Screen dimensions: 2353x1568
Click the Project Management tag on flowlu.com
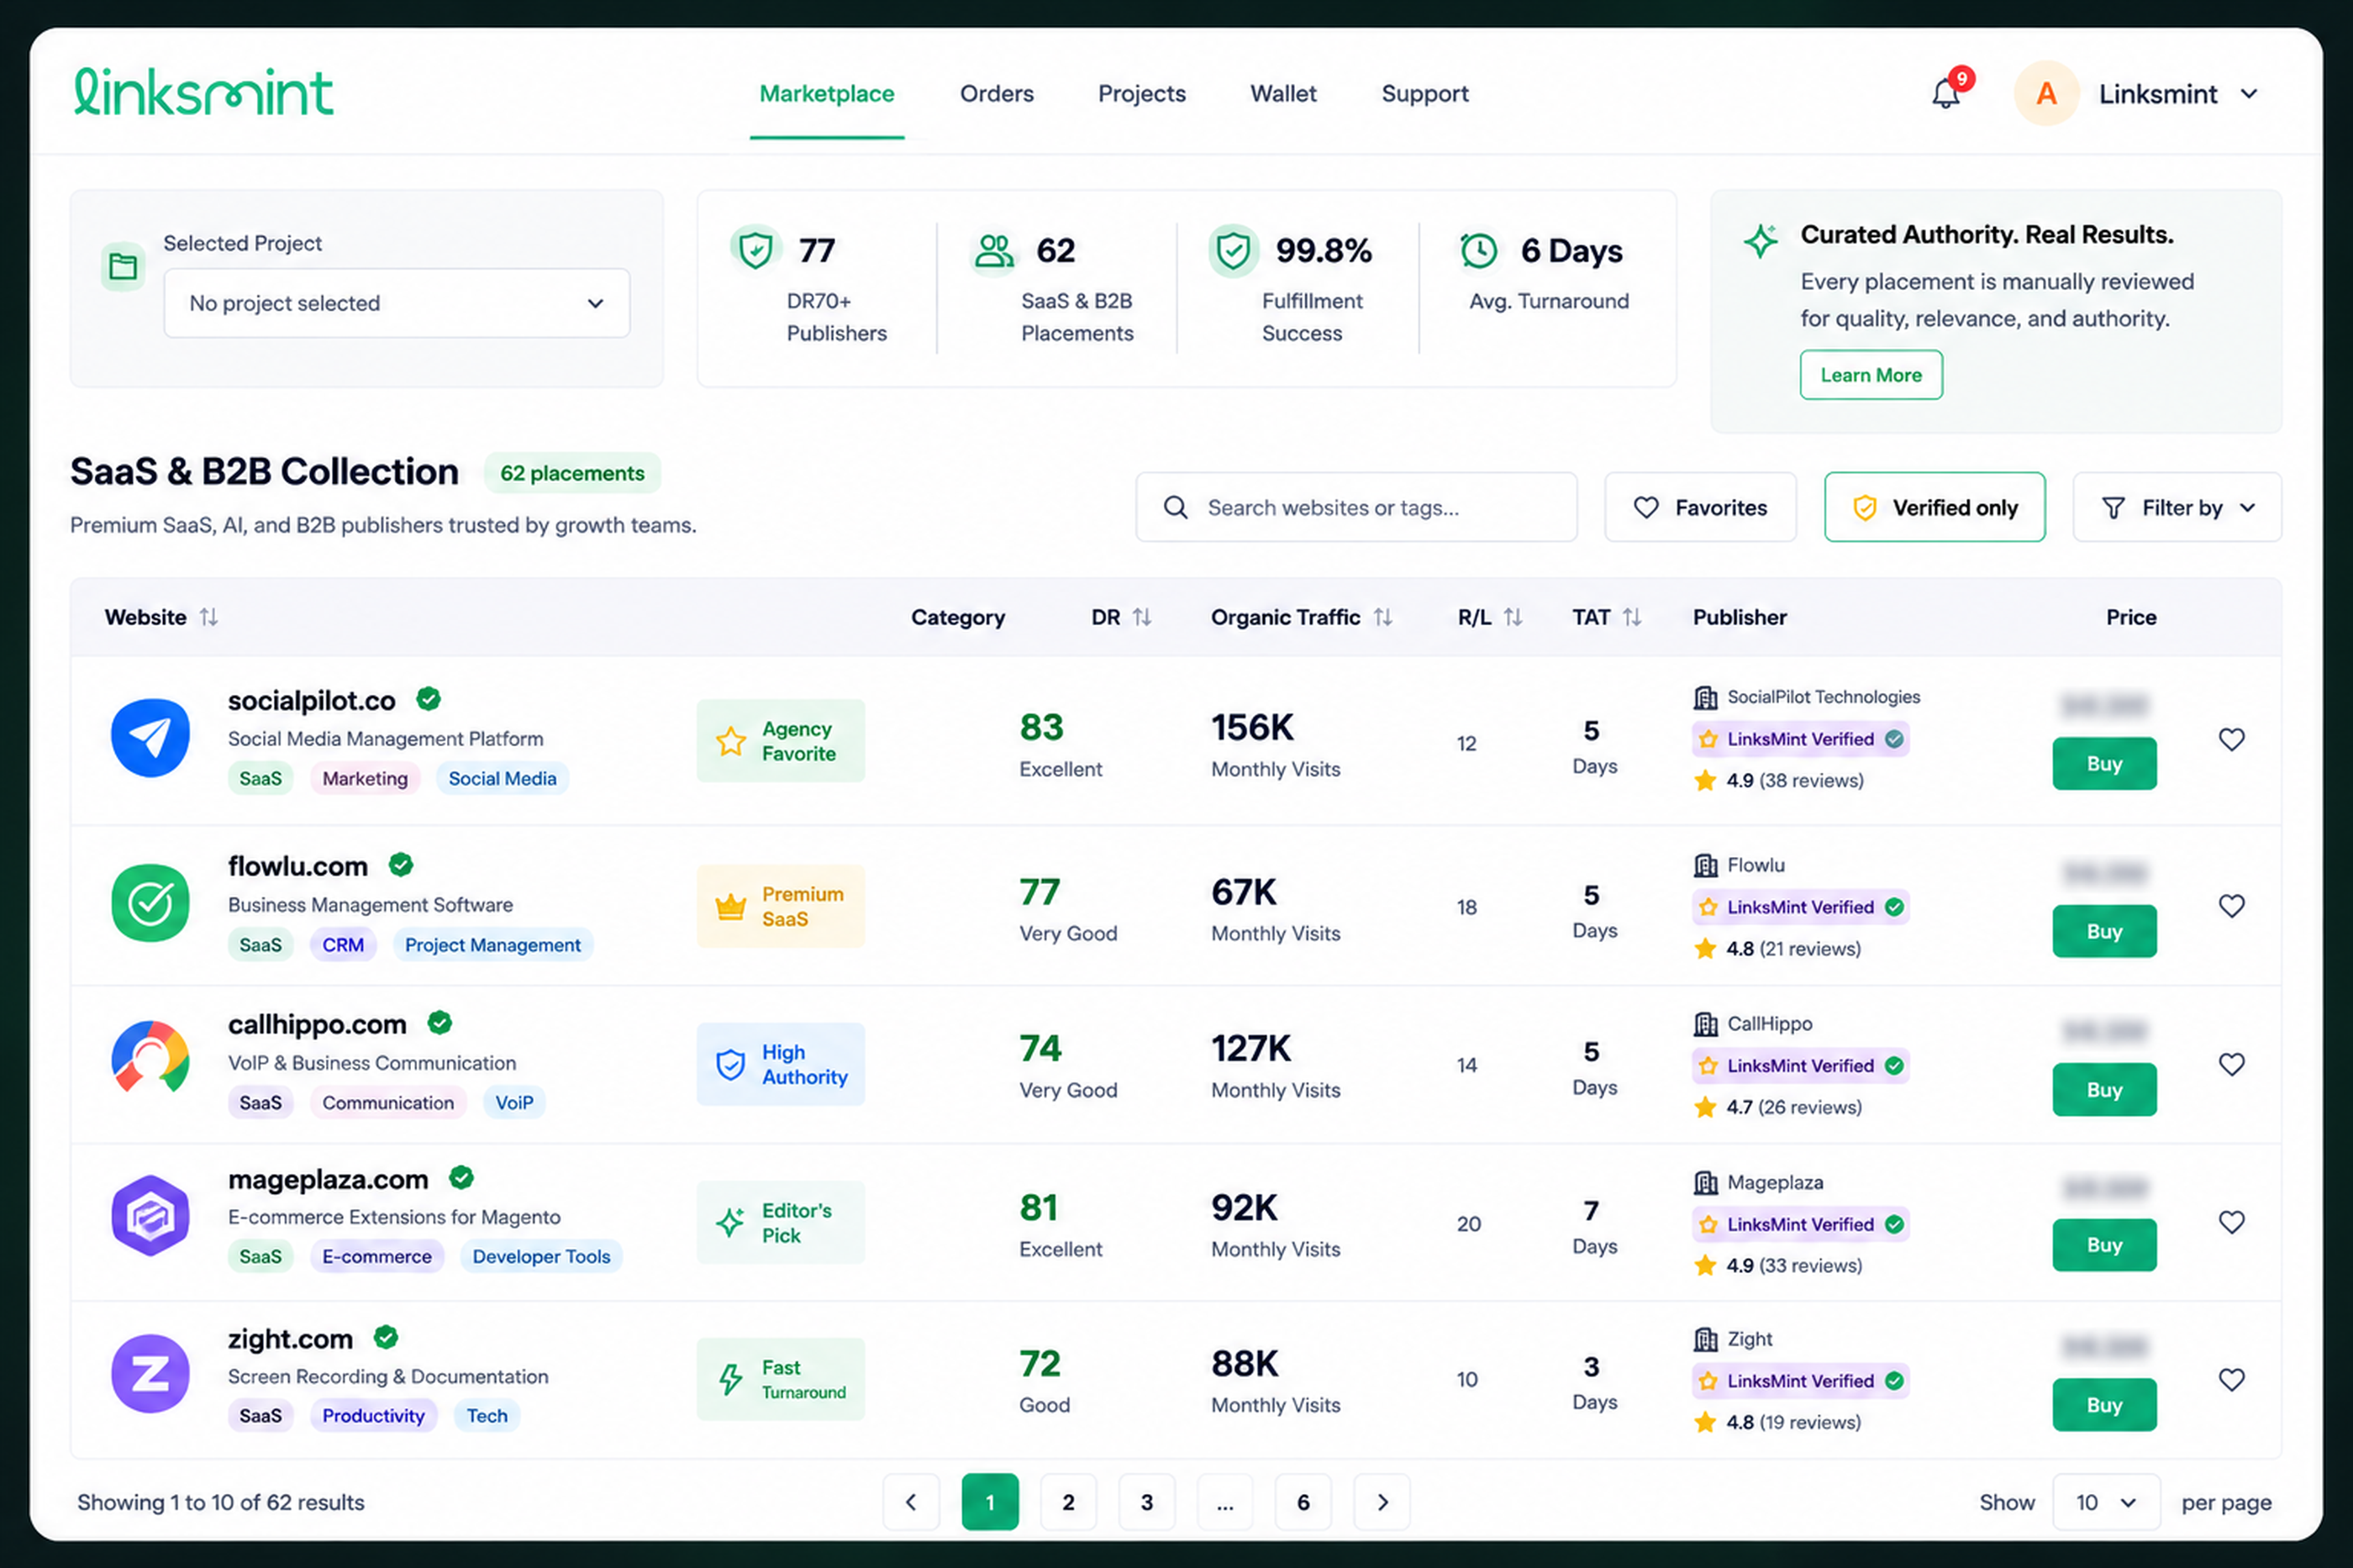[x=492, y=945]
